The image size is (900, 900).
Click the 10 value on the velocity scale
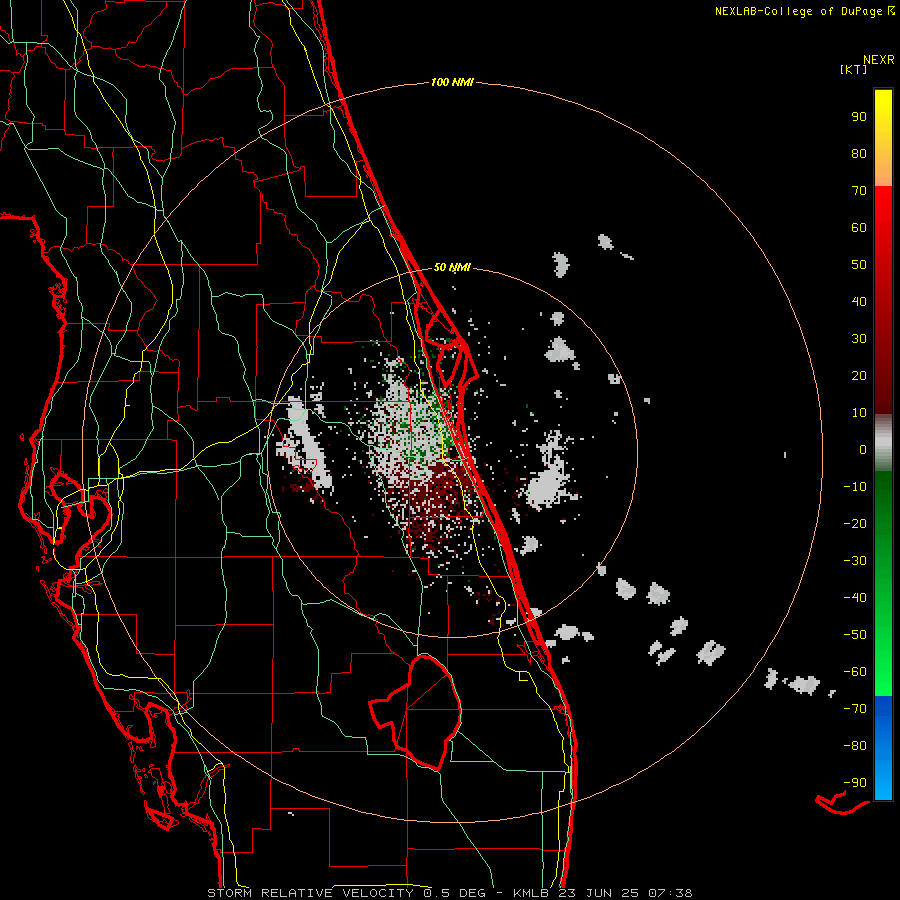859,413
